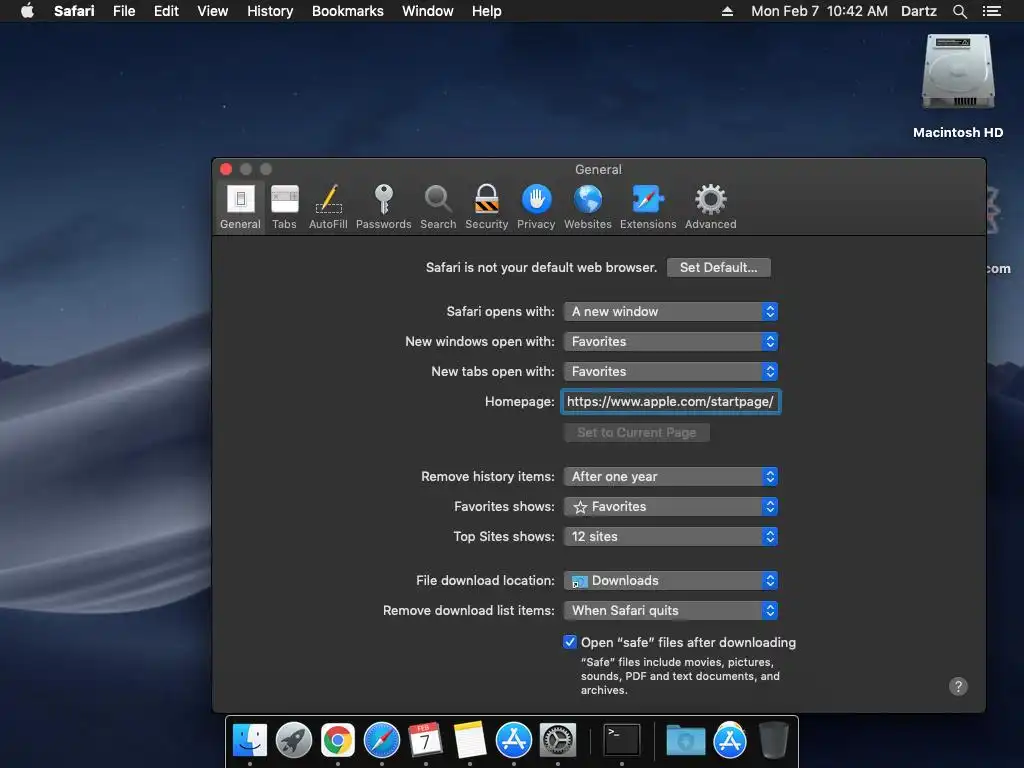The width and height of the screenshot is (1024, 768).
Task: Open the Privacy preferences pane
Action: (536, 207)
